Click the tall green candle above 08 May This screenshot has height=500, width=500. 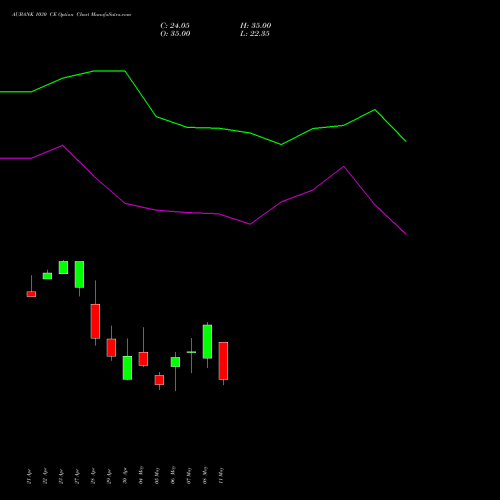(207, 342)
